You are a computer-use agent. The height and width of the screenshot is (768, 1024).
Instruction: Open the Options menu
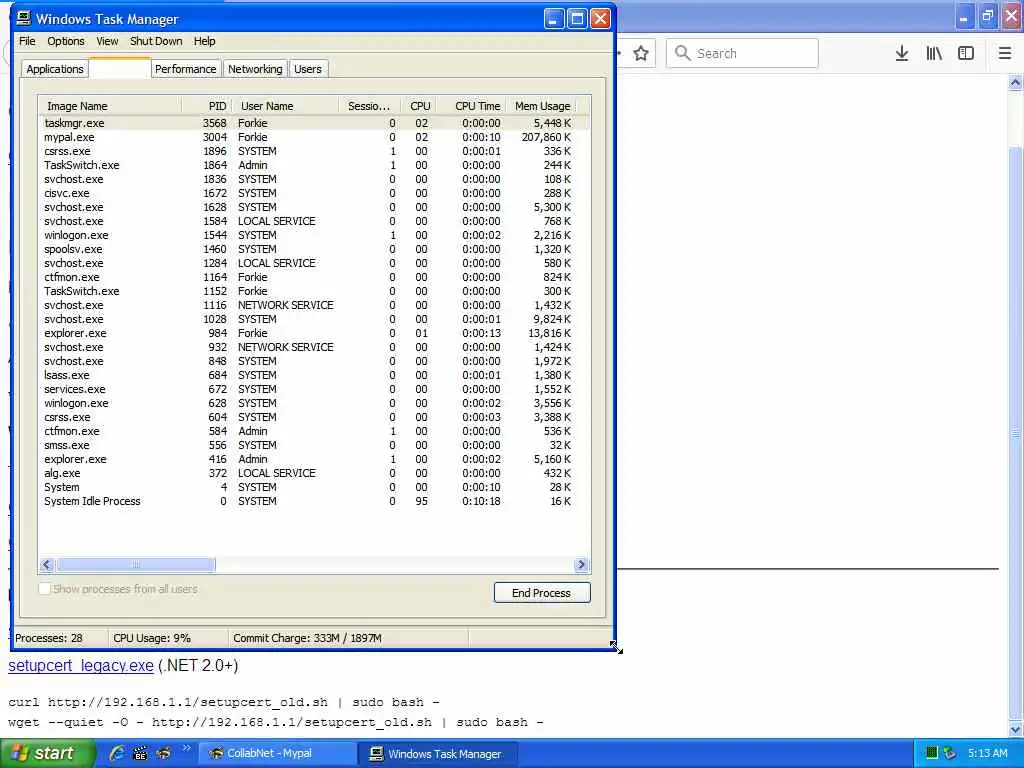coord(65,41)
